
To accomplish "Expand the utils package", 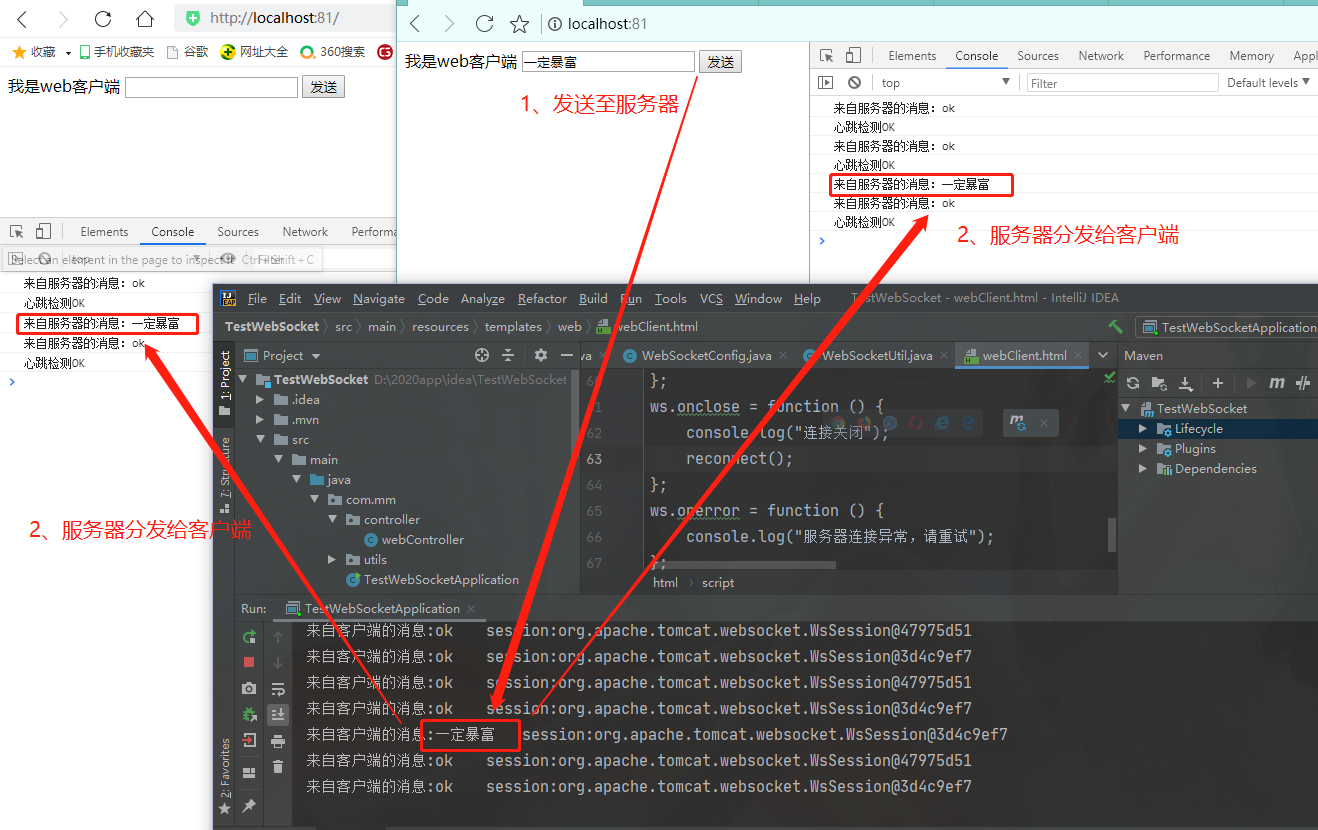I will (x=333, y=560).
